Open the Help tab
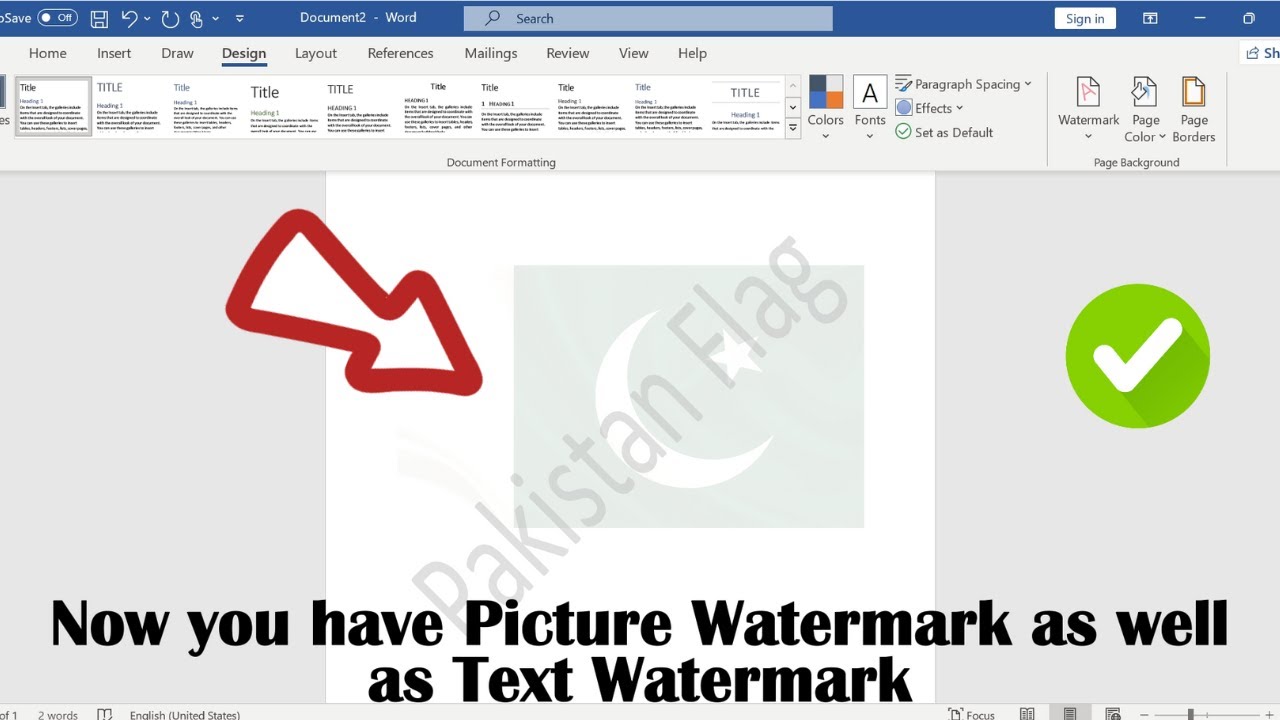The height and width of the screenshot is (720, 1280). (x=692, y=53)
